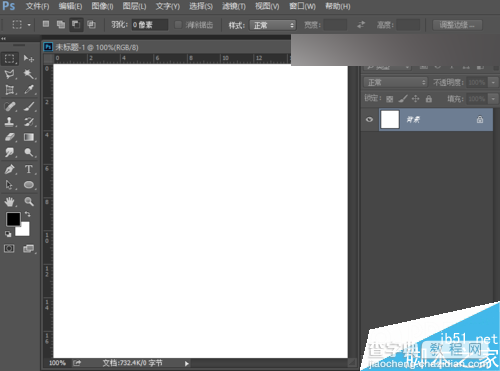
Task: Select the Dodge tool
Action: pos(29,152)
